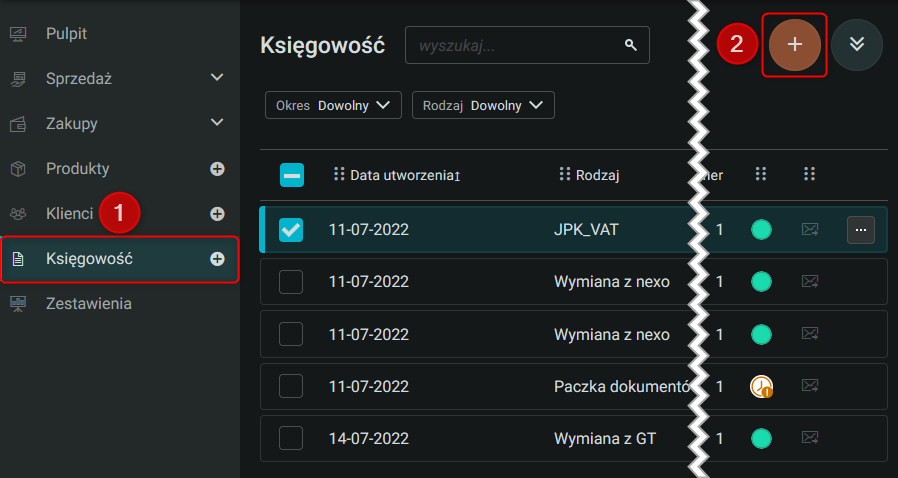This screenshot has width=898, height=478.
Task: Open Zestawienia in the sidebar
Action: click(x=88, y=303)
